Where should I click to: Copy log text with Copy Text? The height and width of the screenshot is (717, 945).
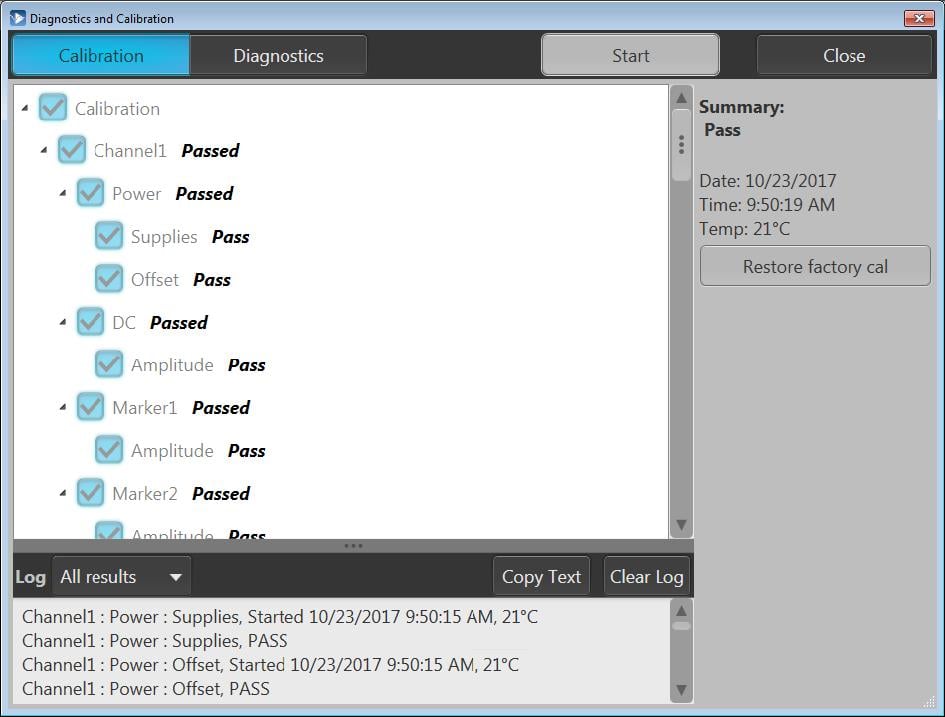pyautogui.click(x=541, y=576)
